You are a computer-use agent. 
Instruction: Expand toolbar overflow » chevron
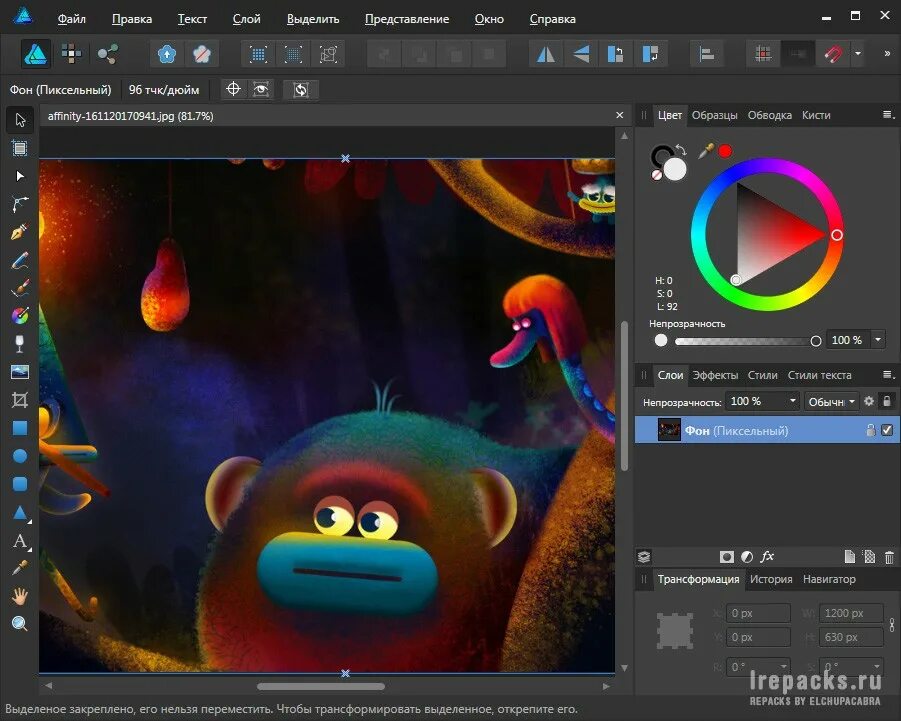pos(887,53)
